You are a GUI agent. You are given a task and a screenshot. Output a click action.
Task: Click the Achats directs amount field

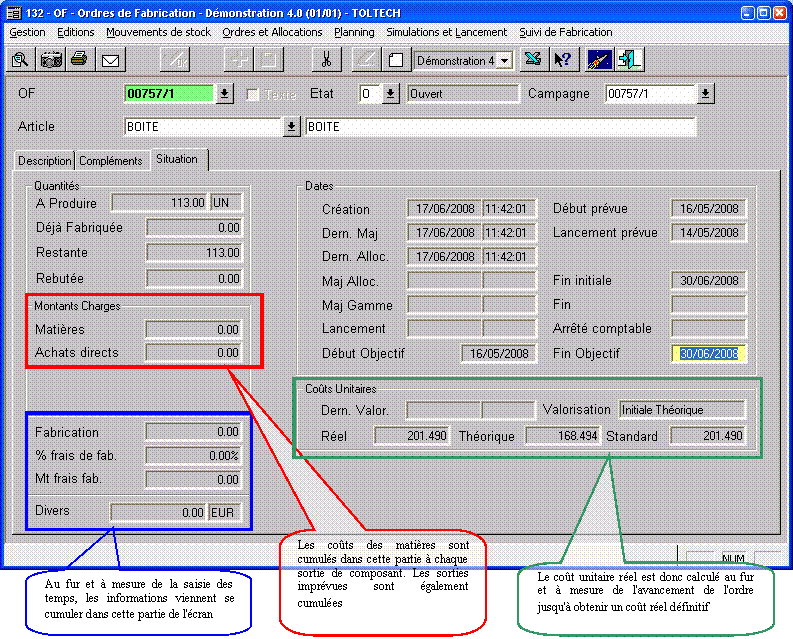193,353
